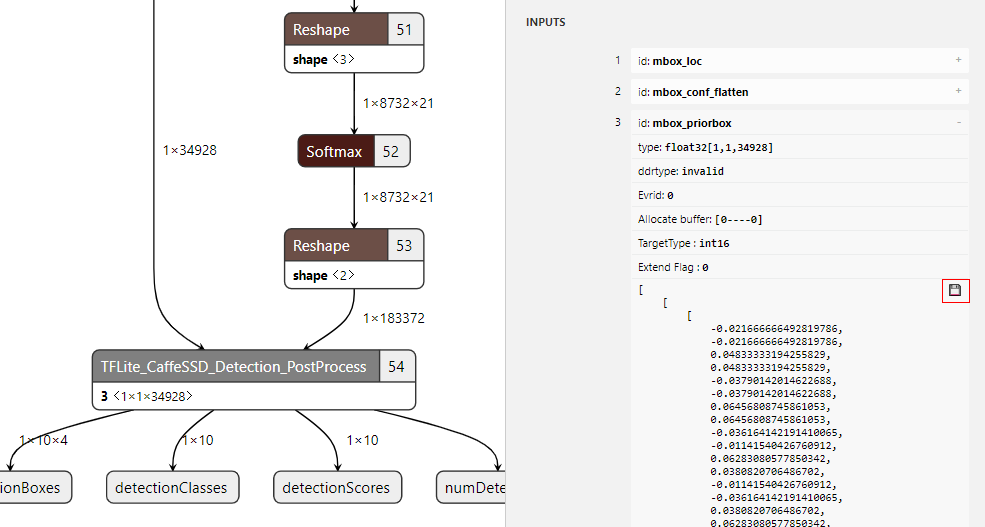Click the number 54 badge on PostProcess node
This screenshot has height=527, width=985.
(396, 367)
